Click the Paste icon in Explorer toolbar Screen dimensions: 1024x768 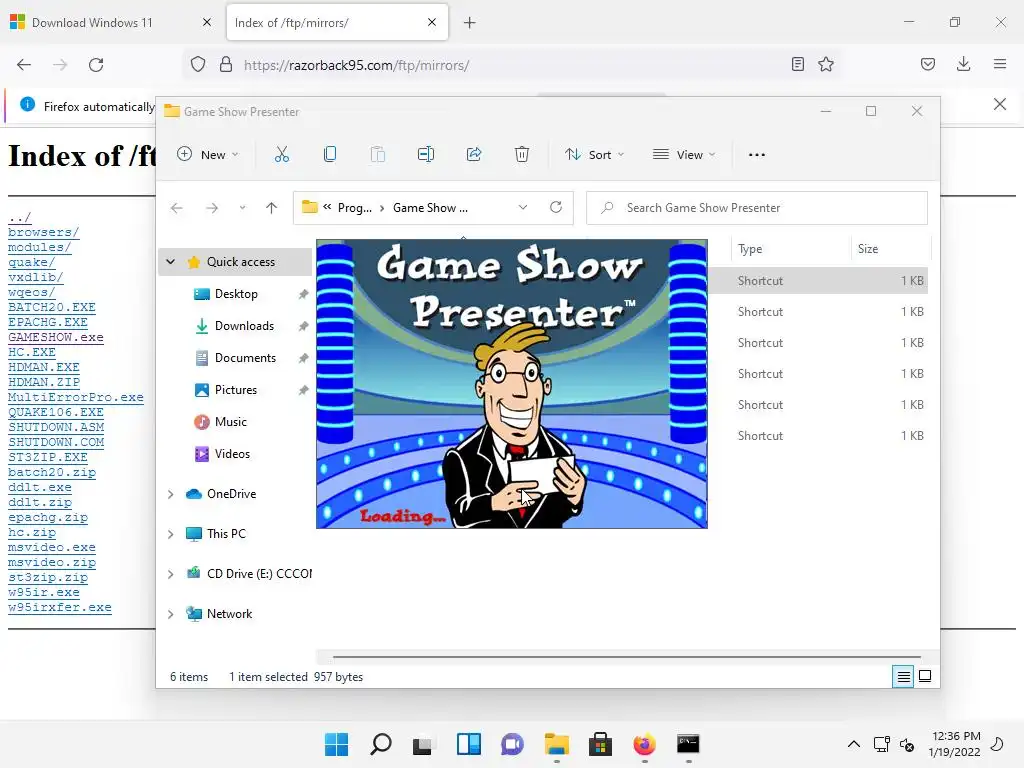[377, 155]
